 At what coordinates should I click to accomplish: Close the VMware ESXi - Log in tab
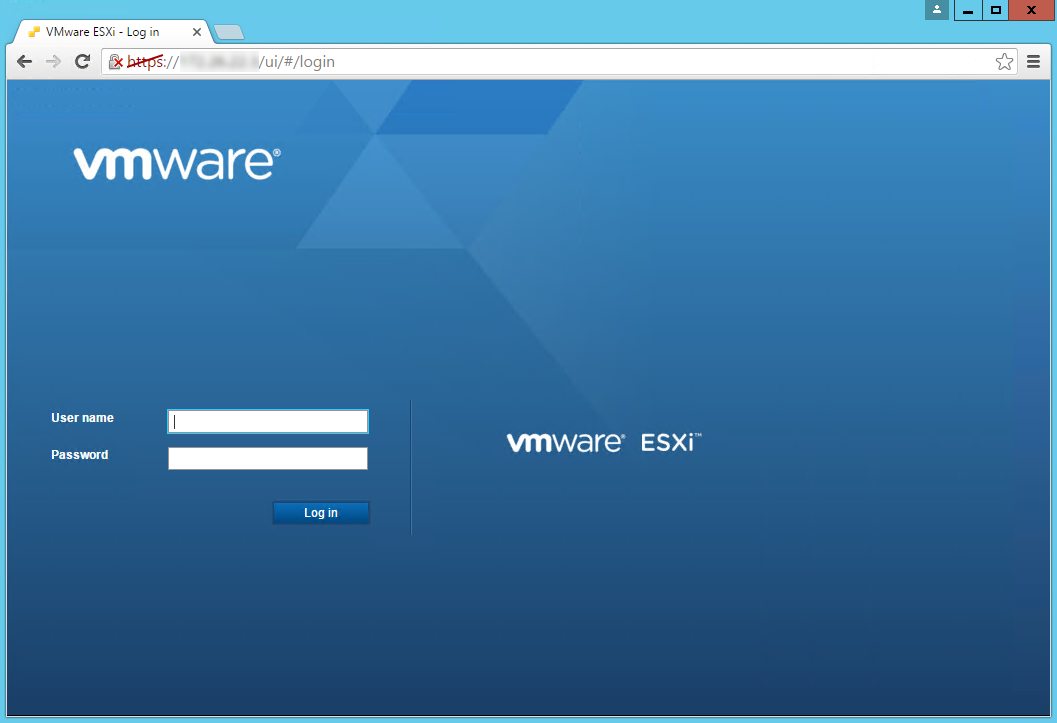[x=197, y=32]
